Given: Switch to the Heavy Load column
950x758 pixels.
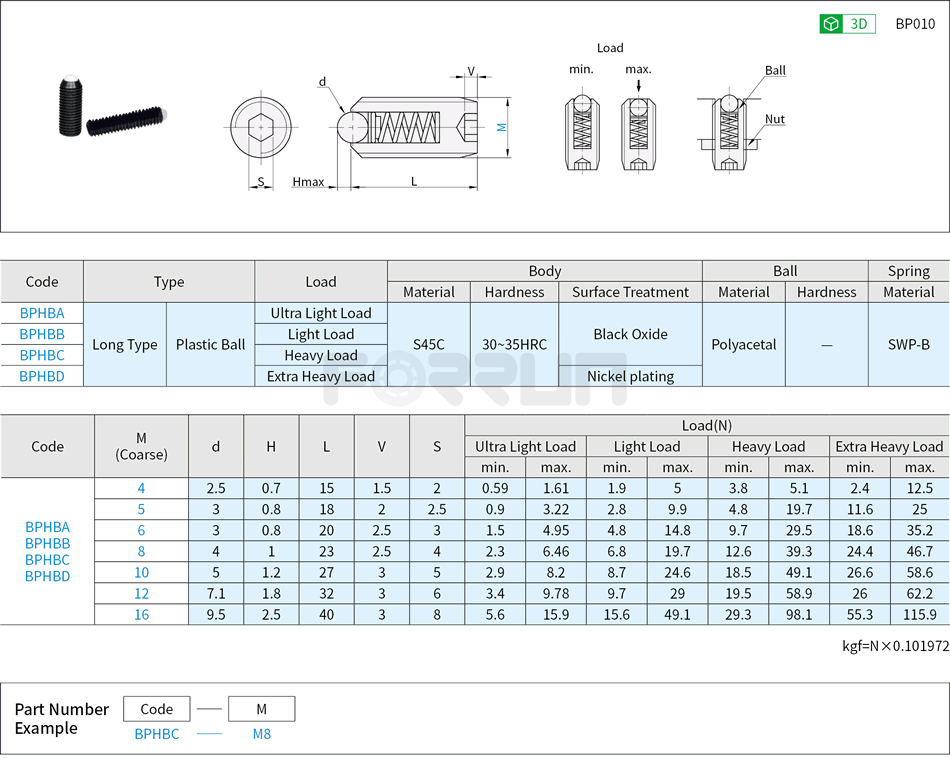Looking at the screenshot, I should pyautogui.click(x=767, y=446).
